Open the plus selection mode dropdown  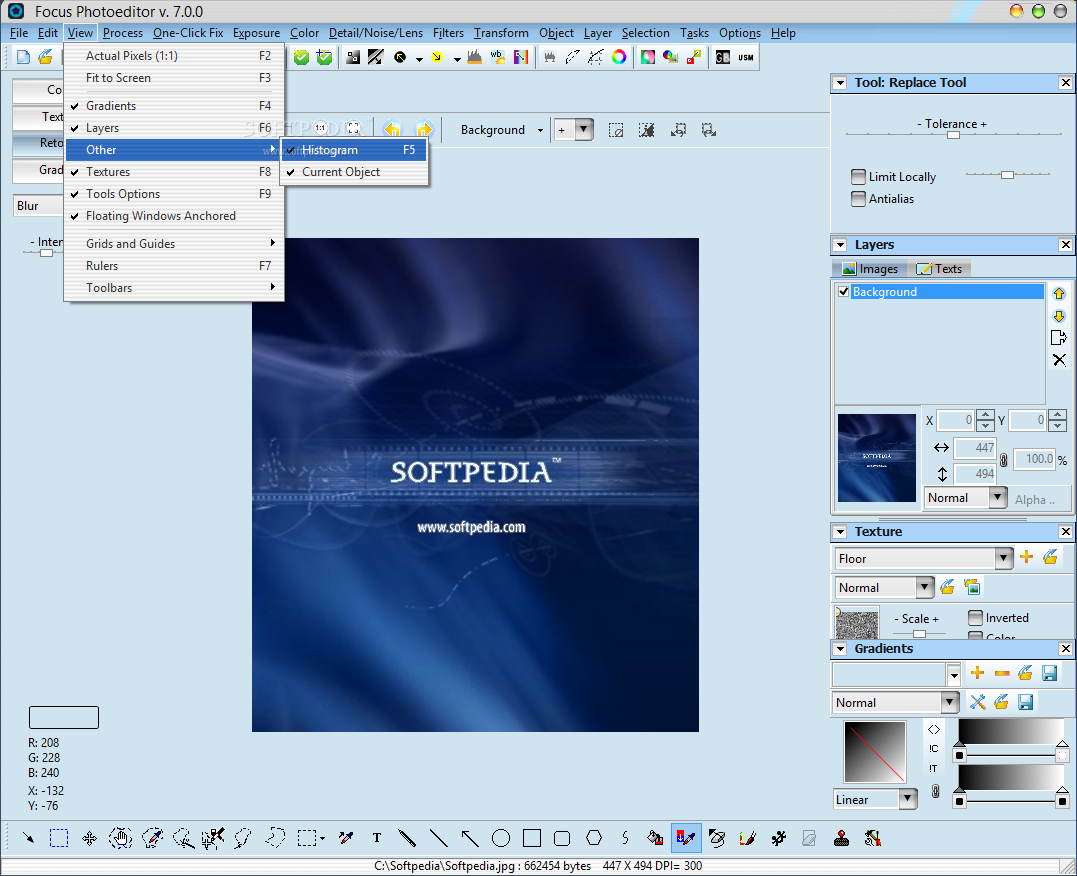(x=584, y=129)
